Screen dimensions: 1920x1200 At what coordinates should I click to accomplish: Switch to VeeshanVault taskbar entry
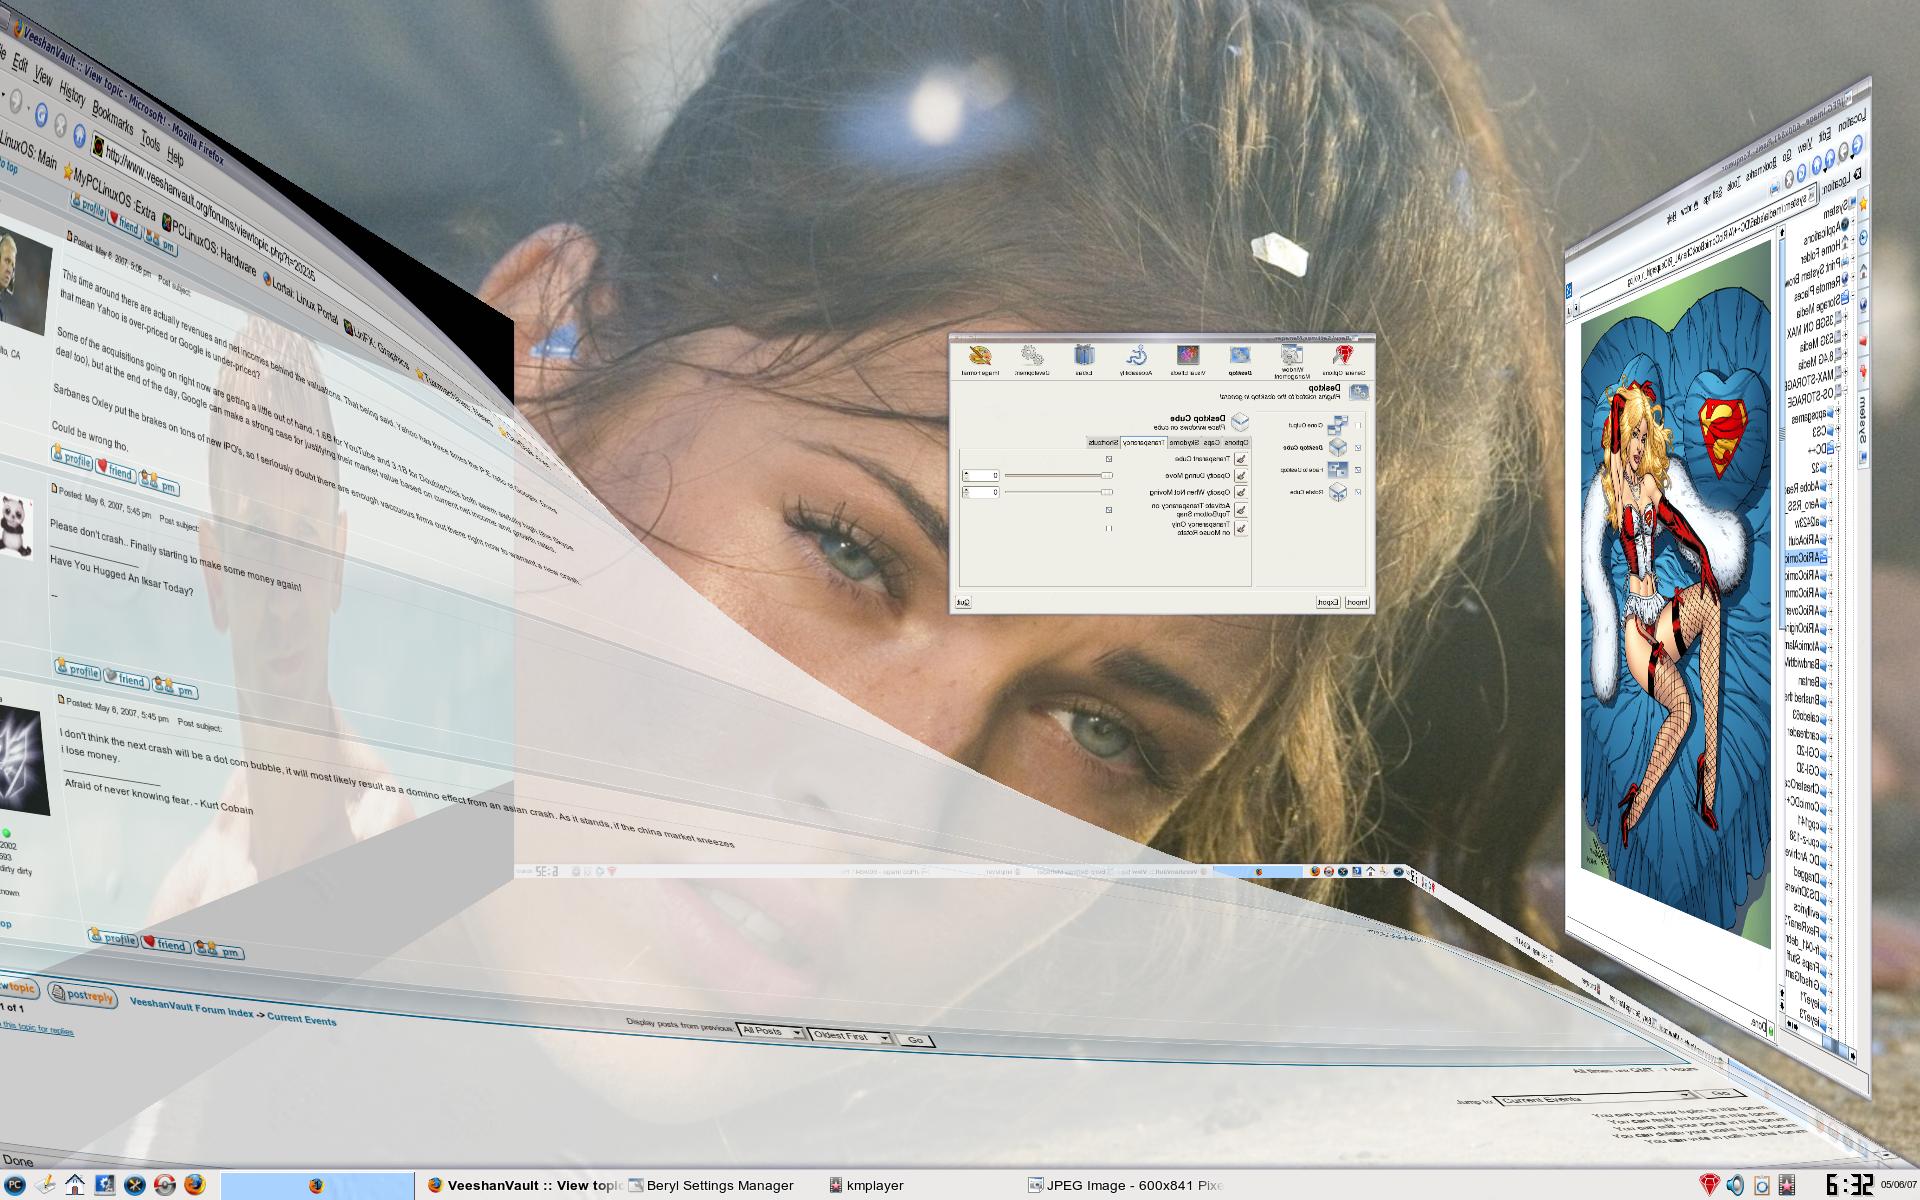click(x=524, y=1186)
